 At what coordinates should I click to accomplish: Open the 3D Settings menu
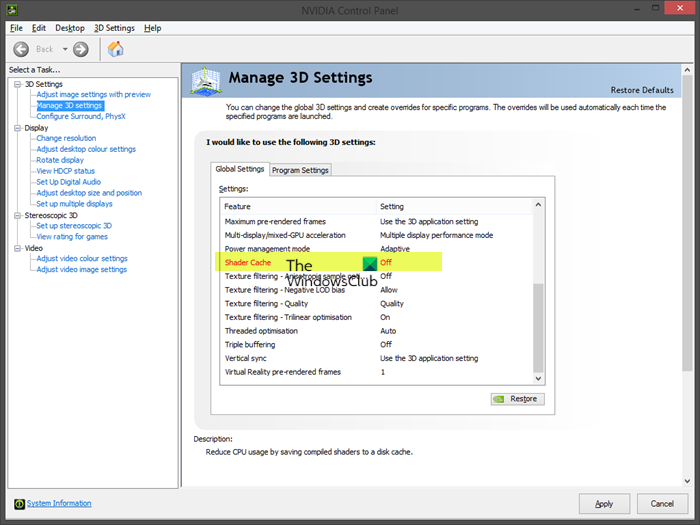(x=114, y=28)
